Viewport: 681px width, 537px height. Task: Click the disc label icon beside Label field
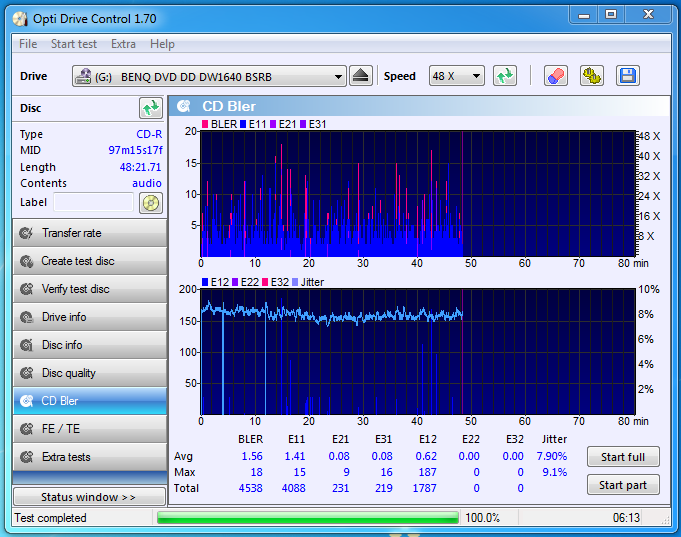pyautogui.click(x=151, y=203)
